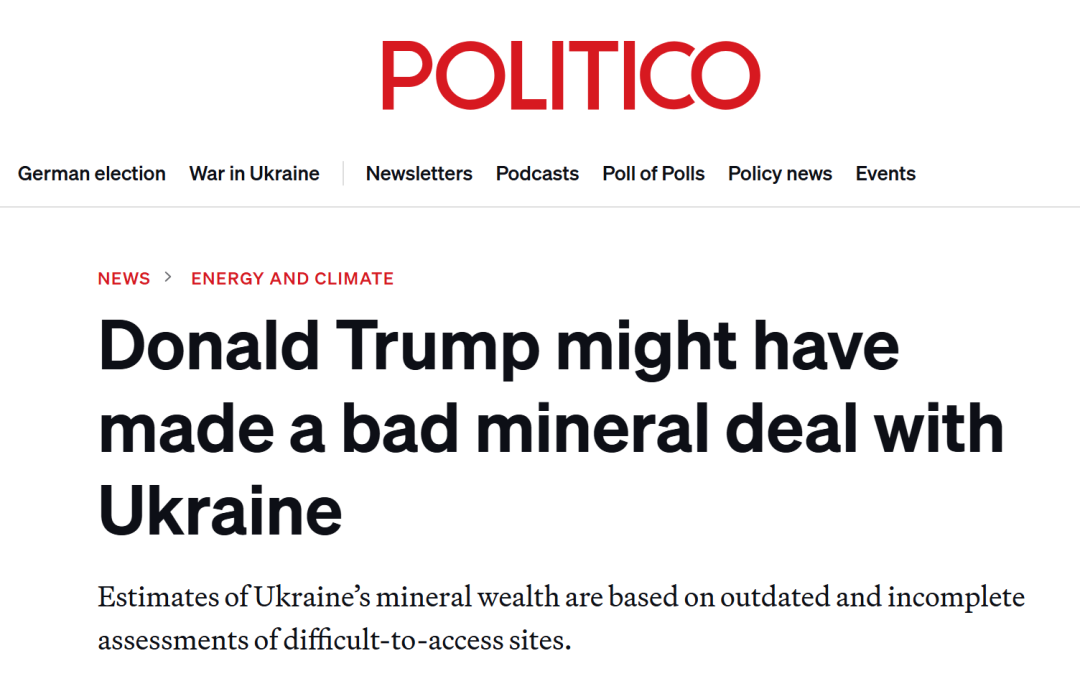The height and width of the screenshot is (684, 1080).
Task: Click the vertical separator before Newsletters
Action: 343,174
